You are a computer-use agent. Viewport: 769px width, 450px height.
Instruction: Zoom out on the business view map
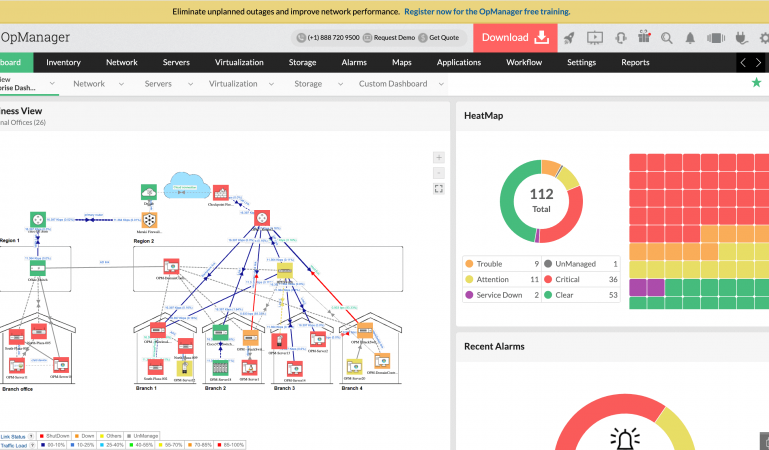(x=438, y=172)
